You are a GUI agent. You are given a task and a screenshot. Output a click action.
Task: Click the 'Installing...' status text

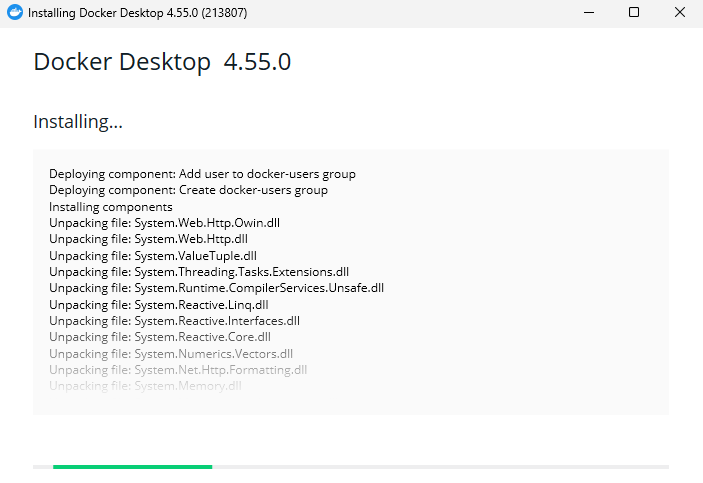pos(78,122)
